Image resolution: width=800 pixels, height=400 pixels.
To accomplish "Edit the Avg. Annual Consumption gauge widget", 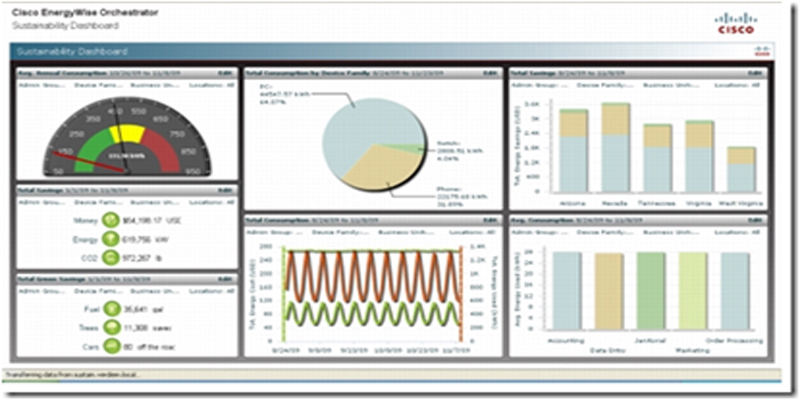I will tap(225, 73).
